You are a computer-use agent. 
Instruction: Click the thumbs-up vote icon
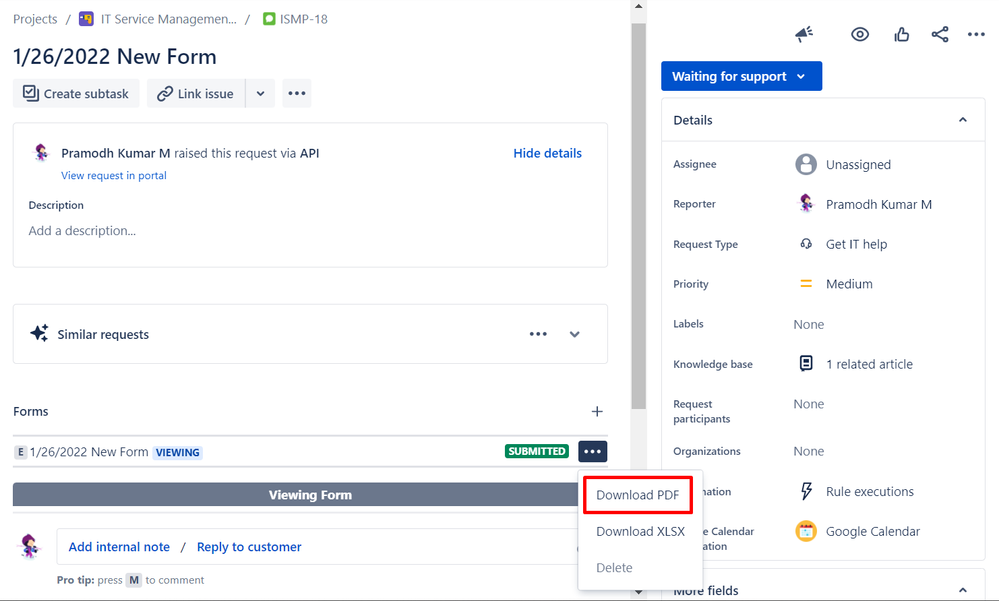pyautogui.click(x=902, y=34)
